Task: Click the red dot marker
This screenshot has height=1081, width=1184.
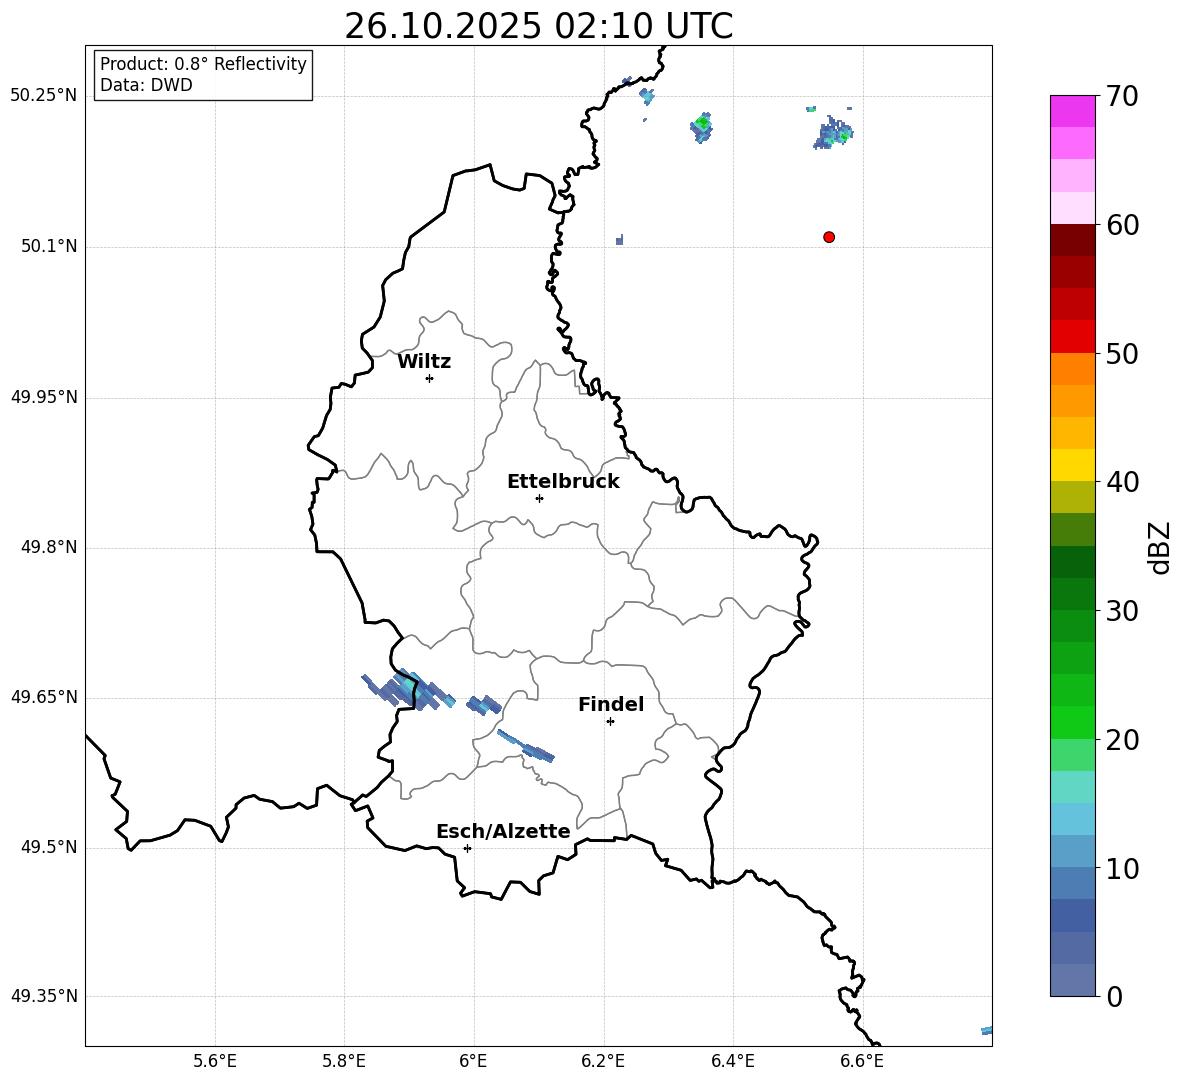Action: point(829,237)
